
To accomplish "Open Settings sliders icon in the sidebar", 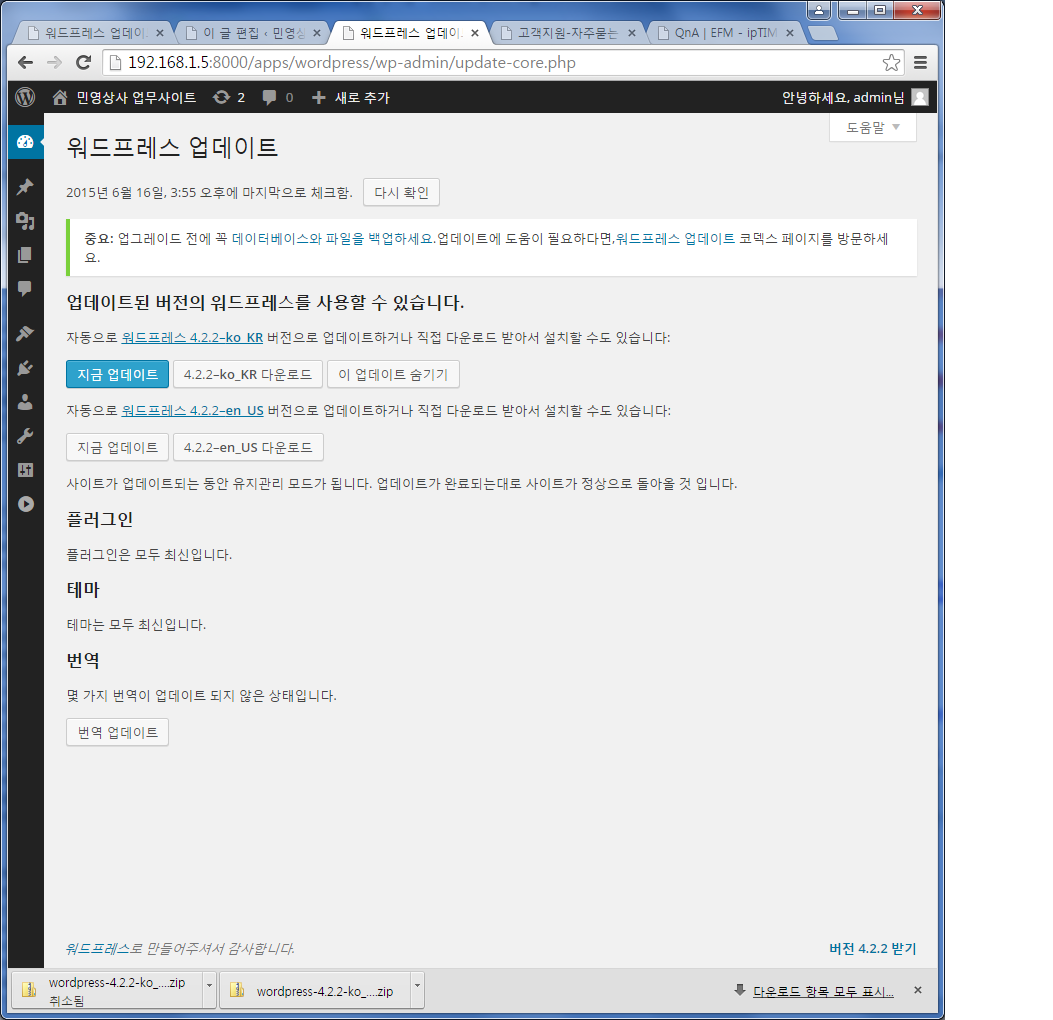I will click(x=26, y=470).
